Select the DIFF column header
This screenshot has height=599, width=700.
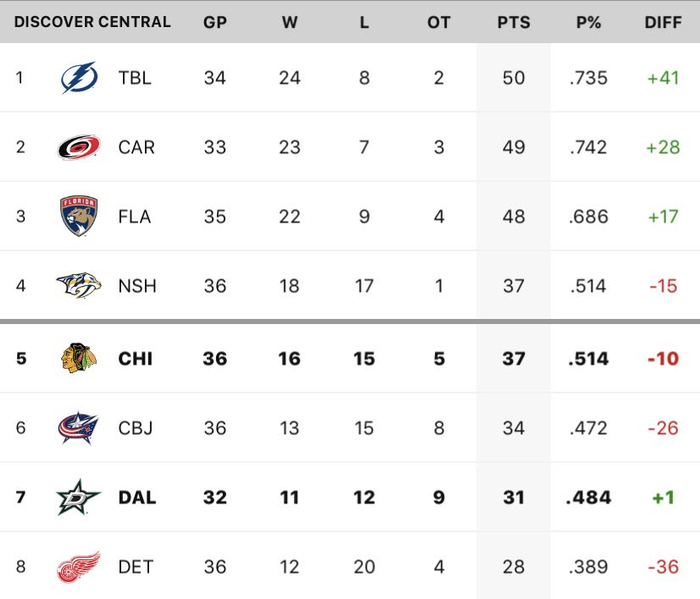[663, 22]
